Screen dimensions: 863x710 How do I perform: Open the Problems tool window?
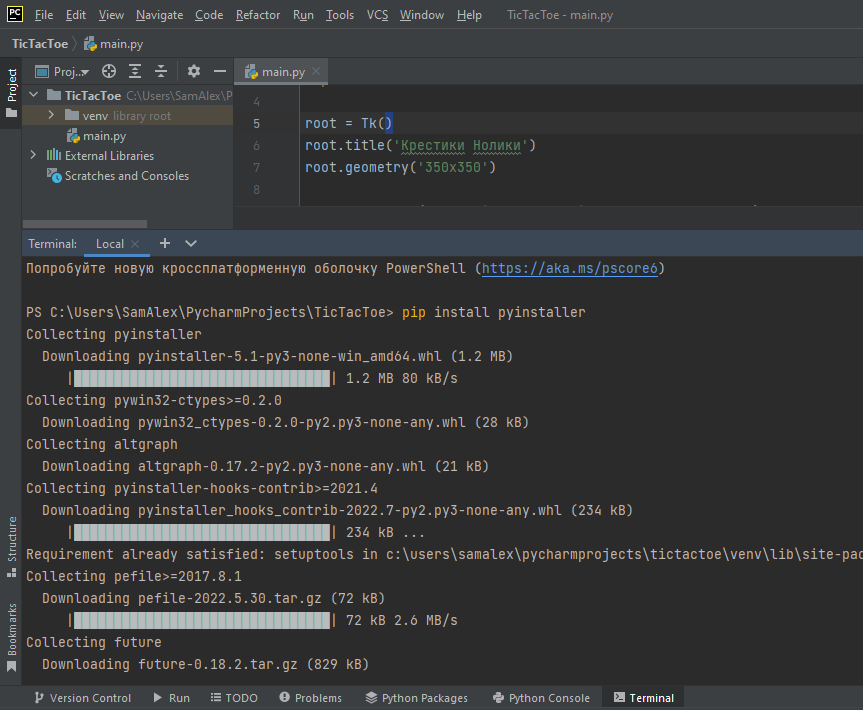tap(310, 698)
